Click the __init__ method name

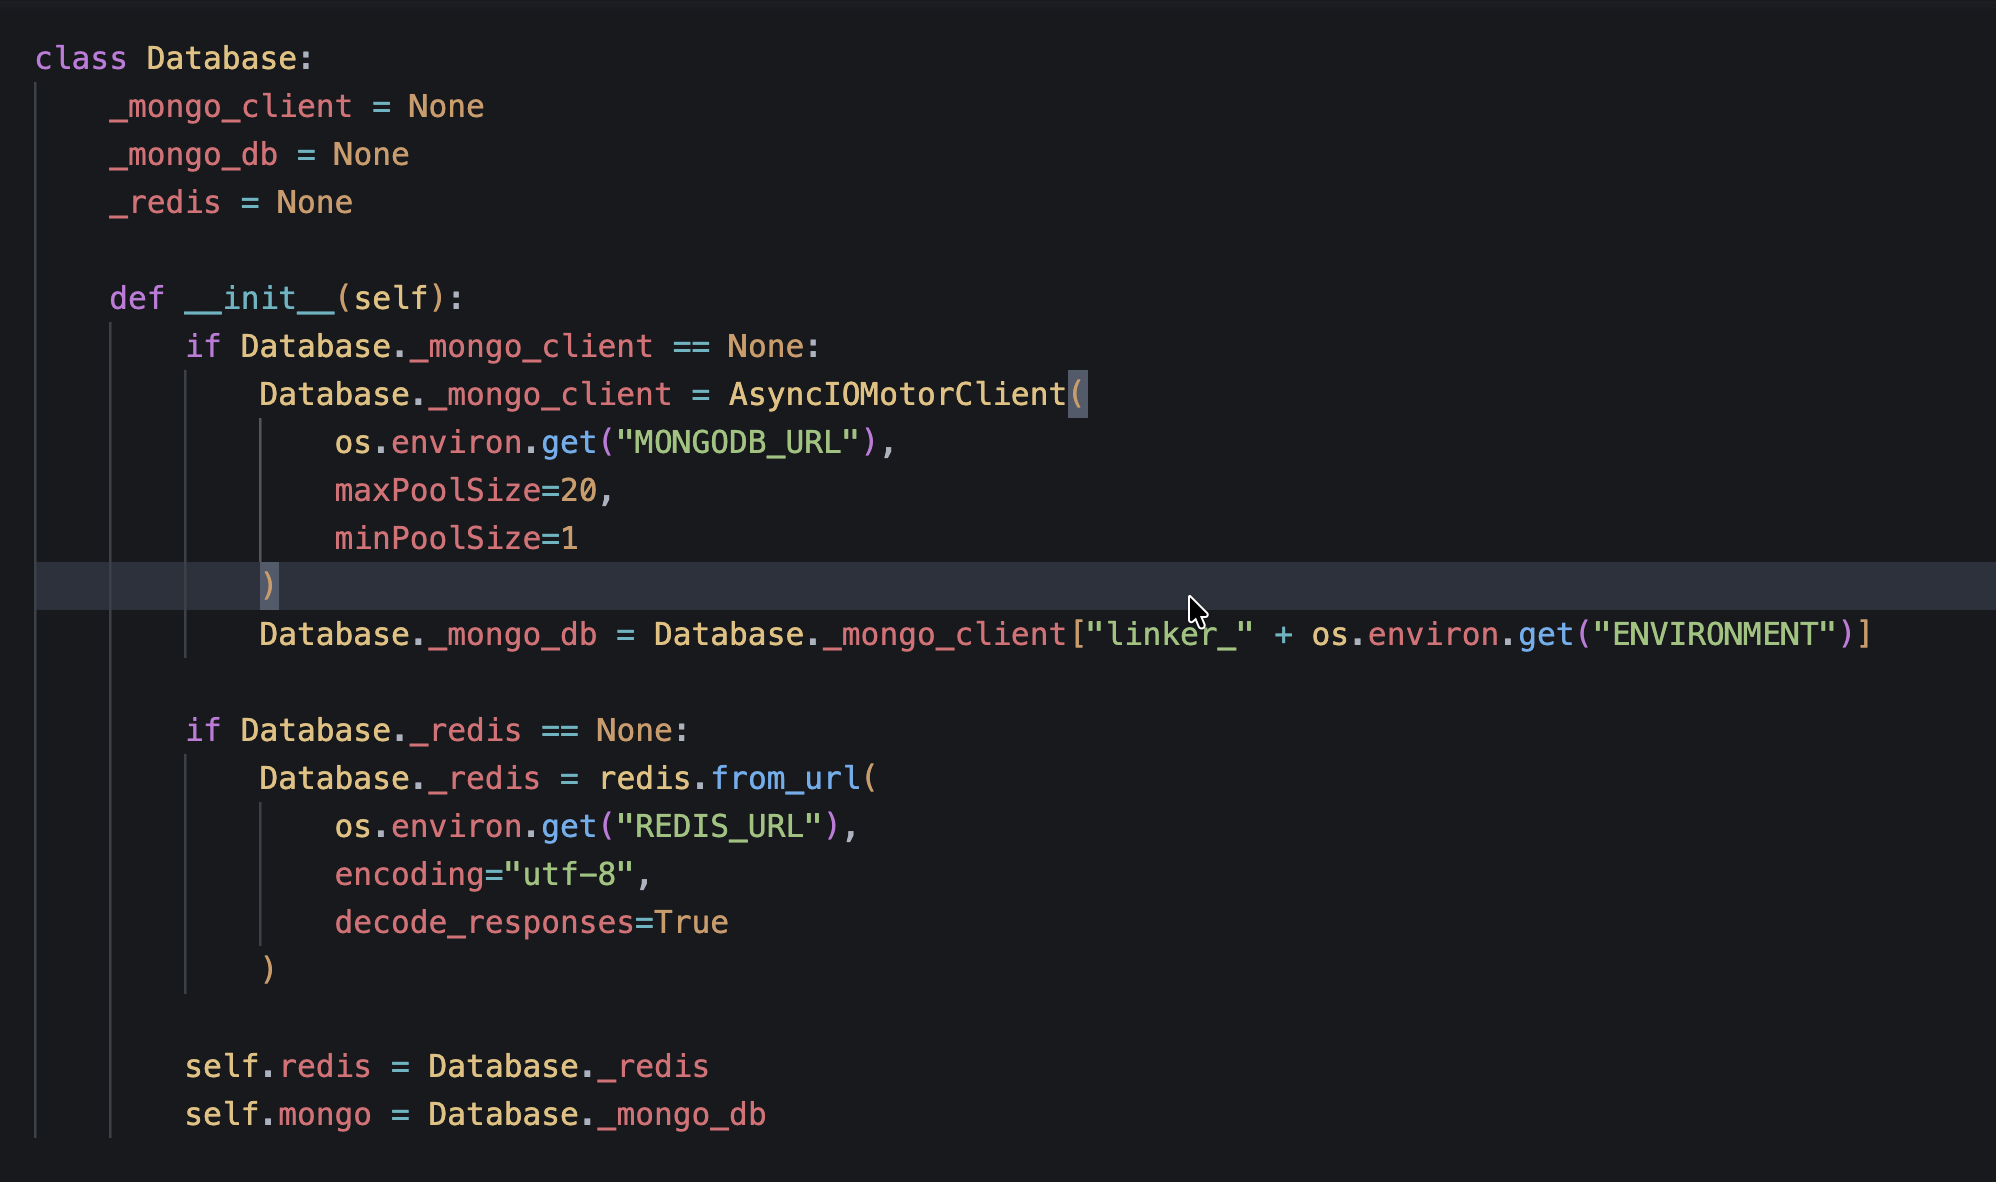tap(259, 298)
